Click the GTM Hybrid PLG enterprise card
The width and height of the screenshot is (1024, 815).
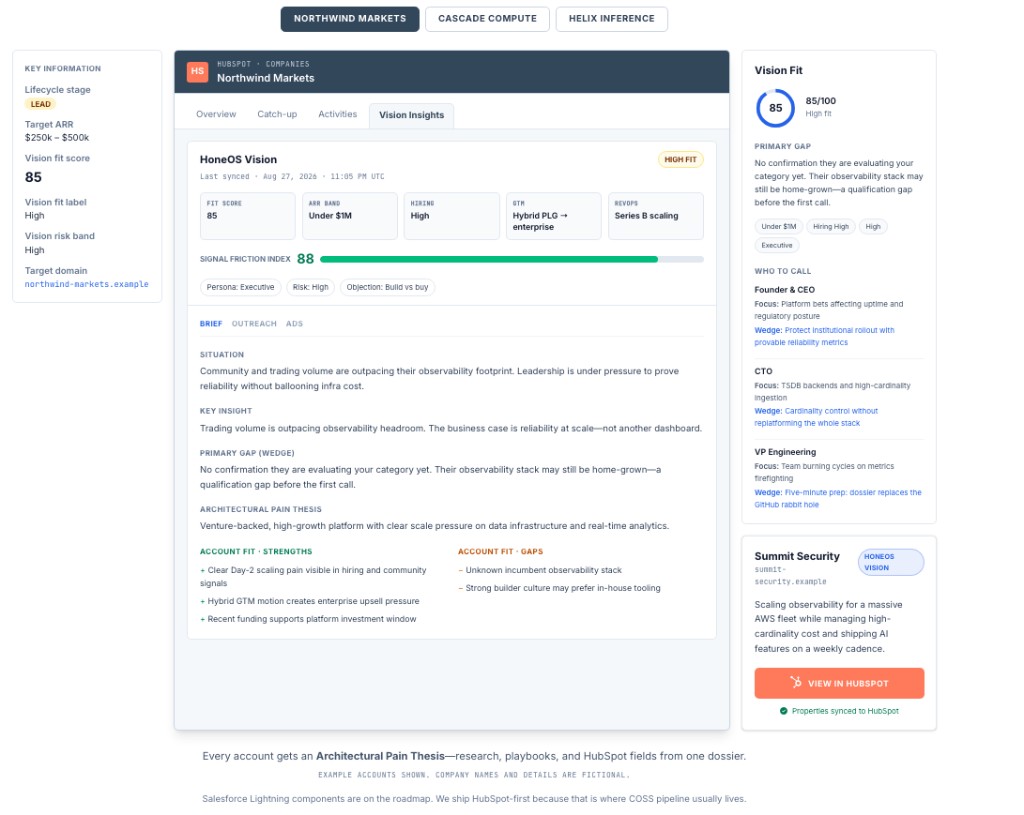554,216
